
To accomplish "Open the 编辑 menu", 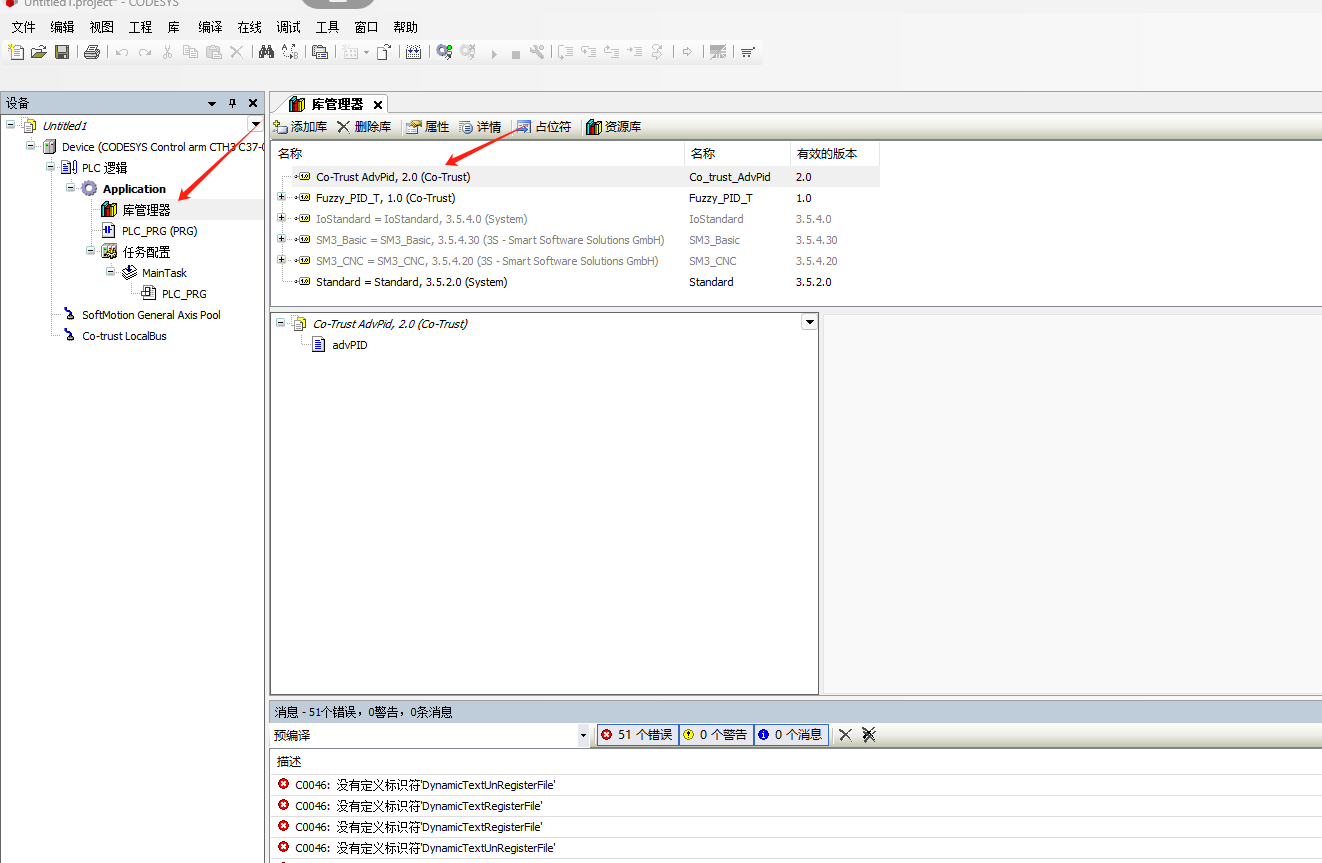I will pos(62,27).
